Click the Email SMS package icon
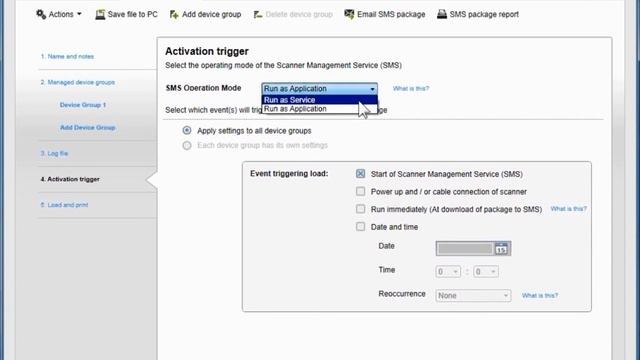The width and height of the screenshot is (640, 360). coord(349,14)
